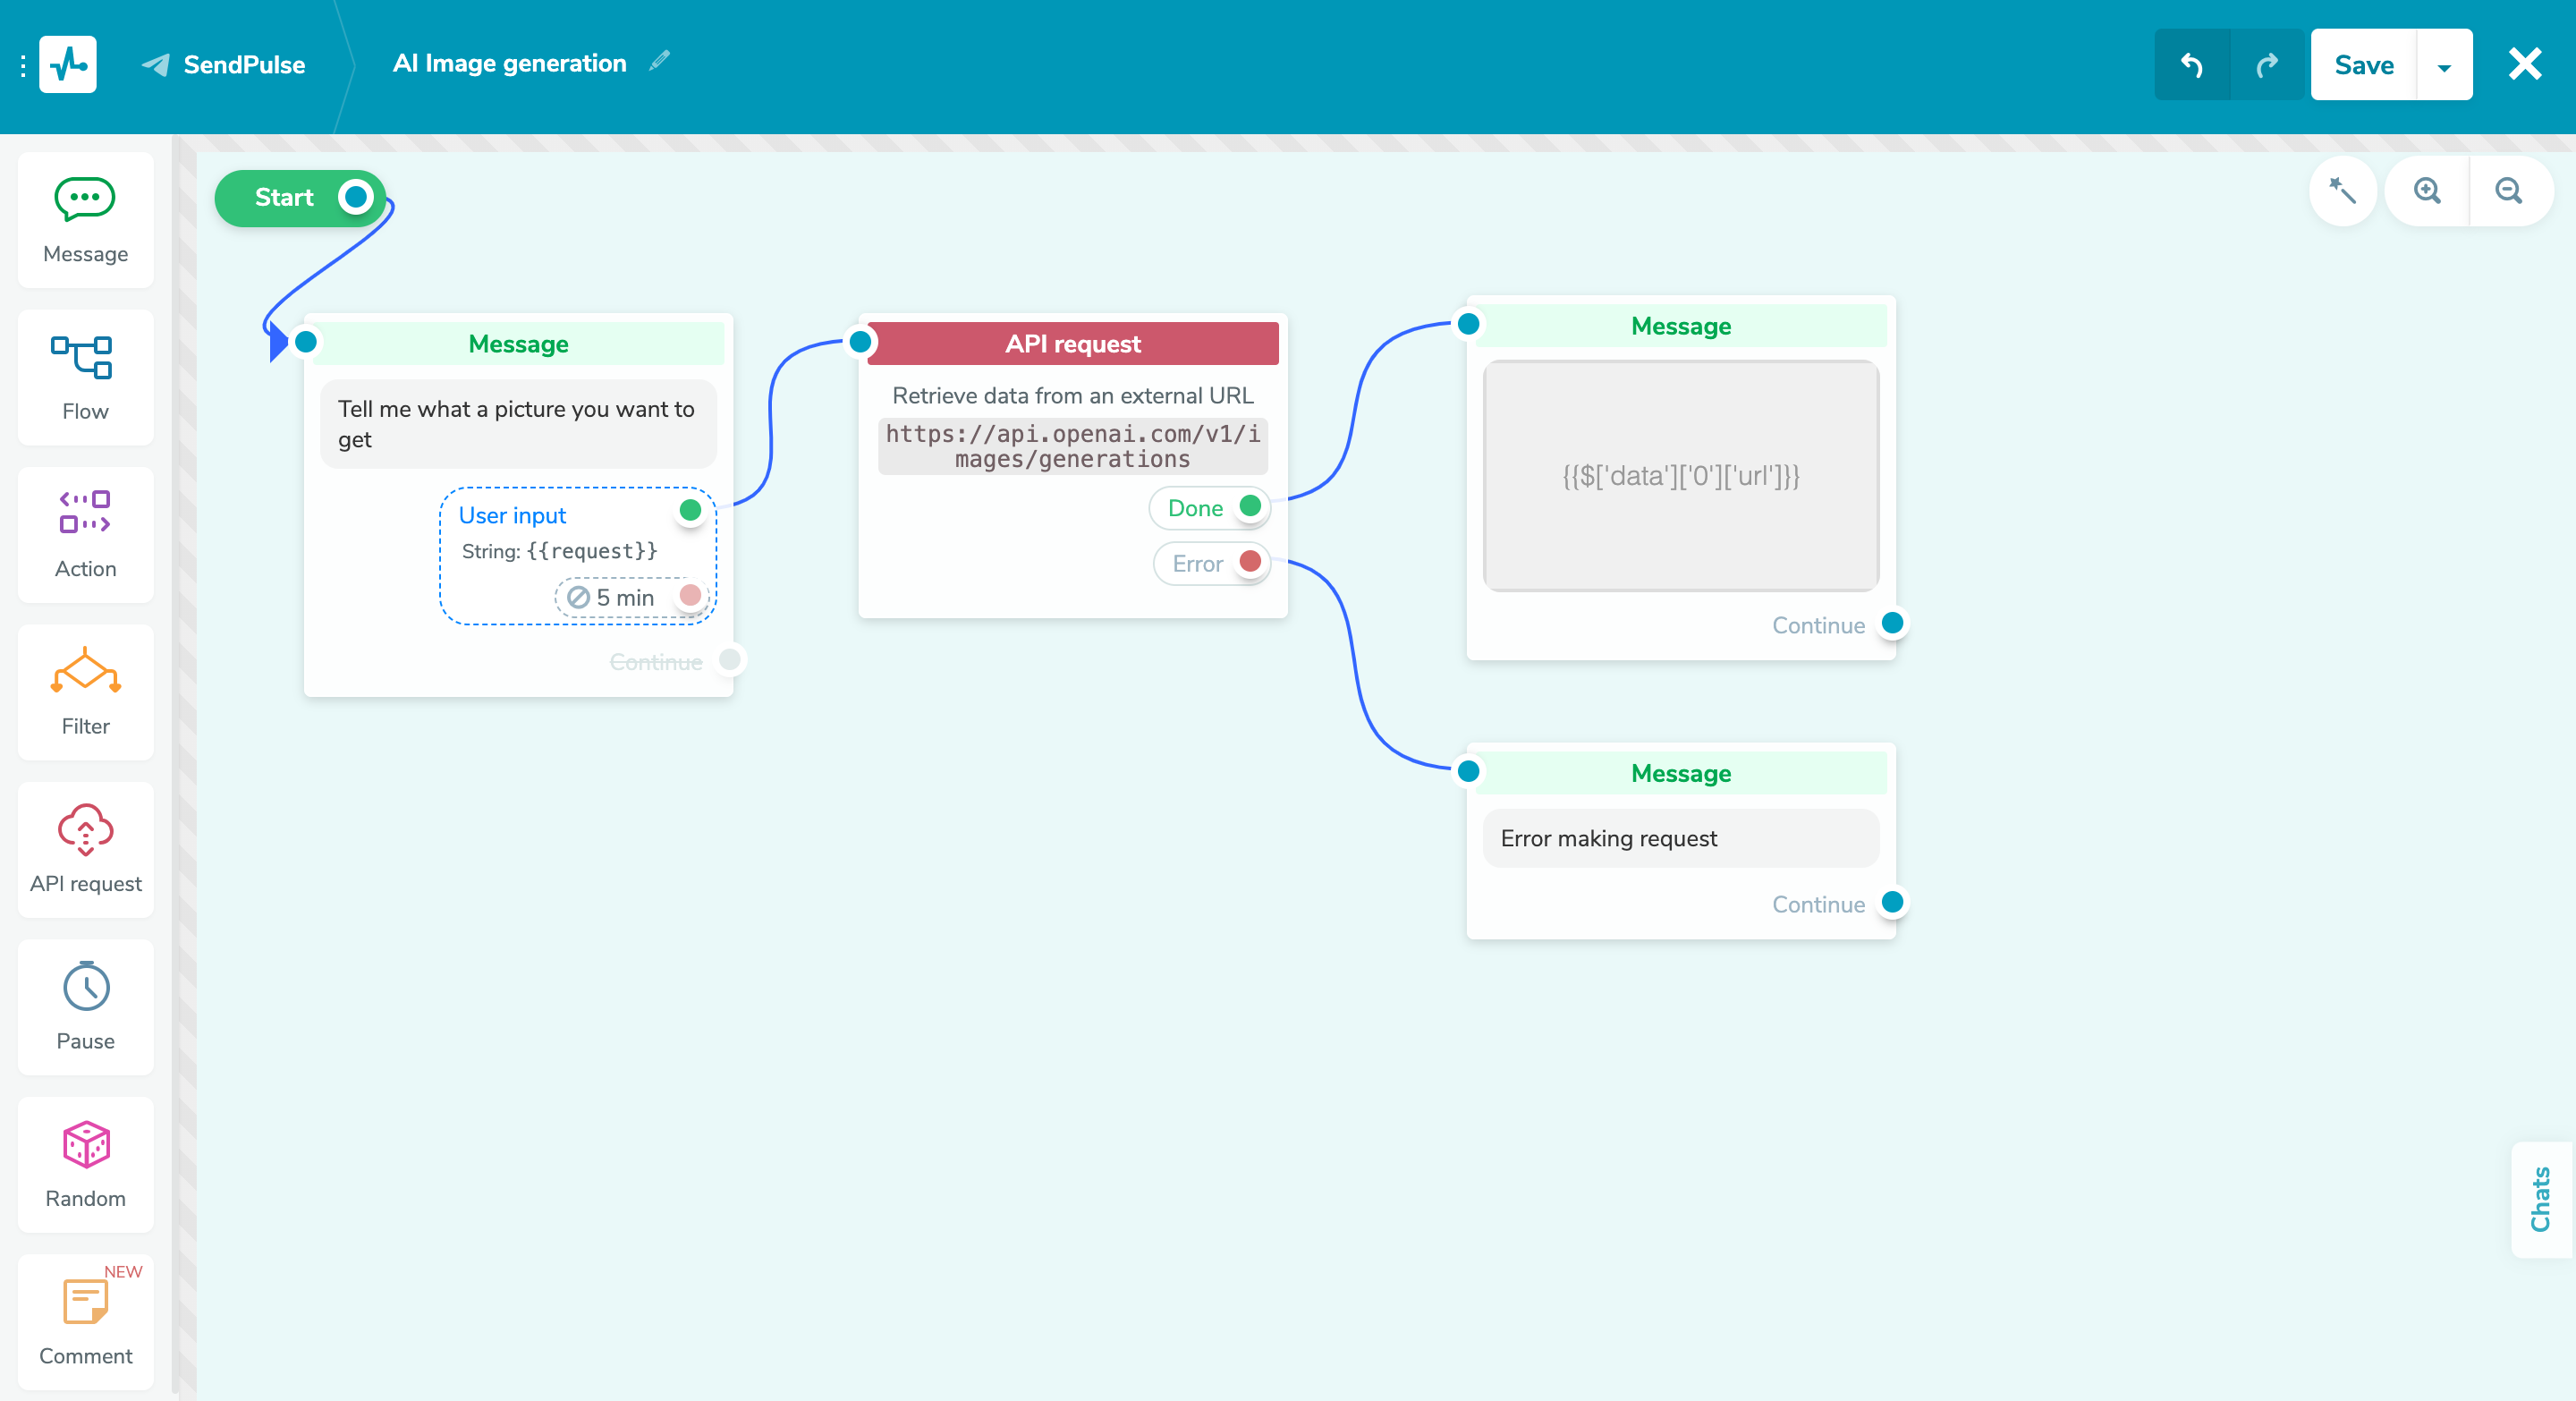Select the Action block icon
Image resolution: width=2576 pixels, height=1401 pixels.
pos(85,514)
